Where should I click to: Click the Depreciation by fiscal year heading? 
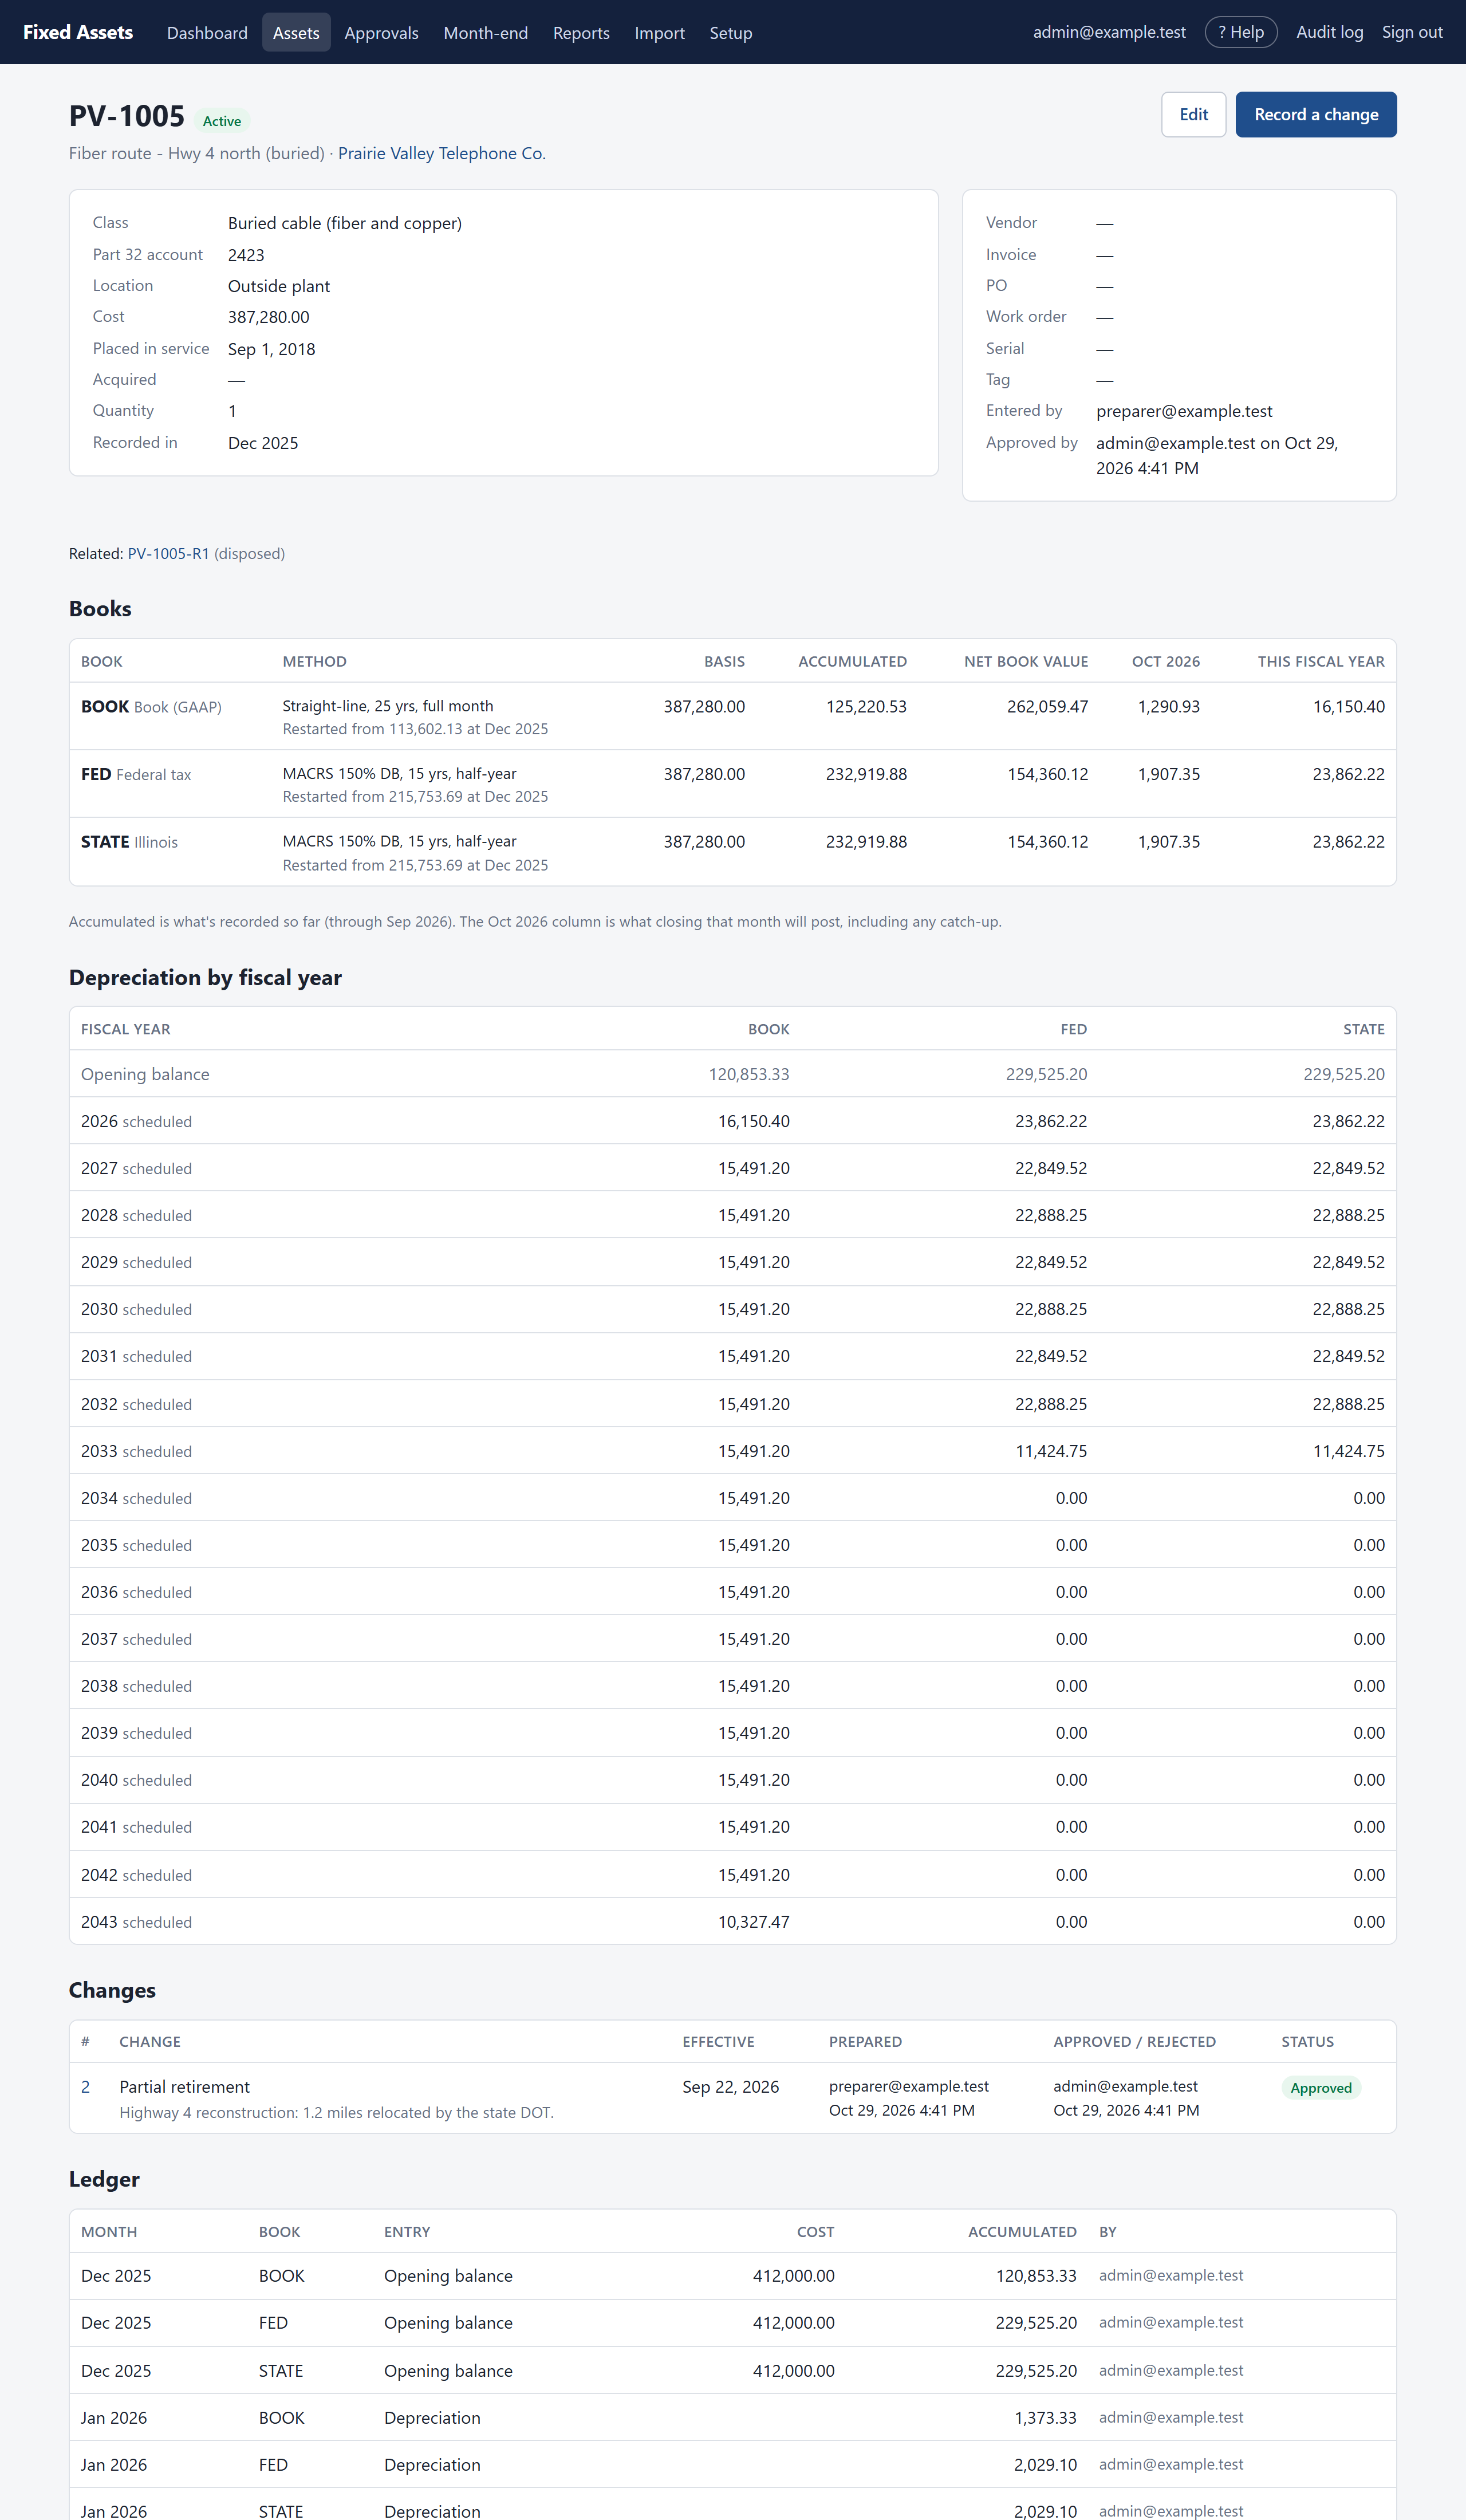click(205, 978)
